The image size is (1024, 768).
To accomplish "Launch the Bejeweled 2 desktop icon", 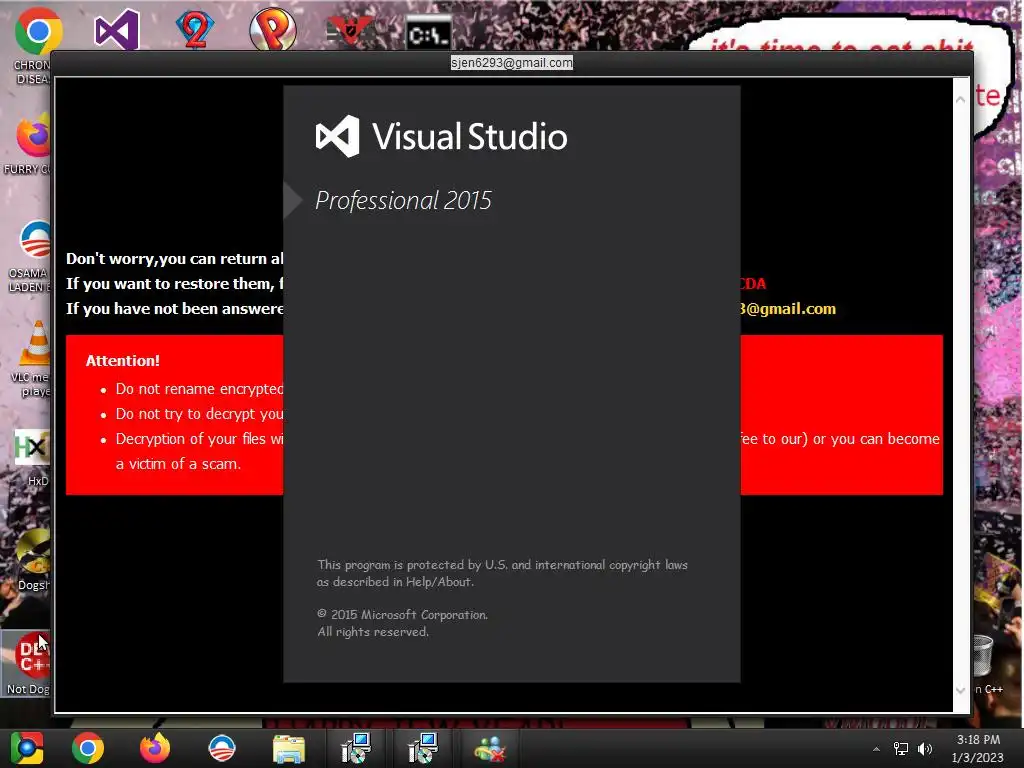I will [x=195, y=30].
